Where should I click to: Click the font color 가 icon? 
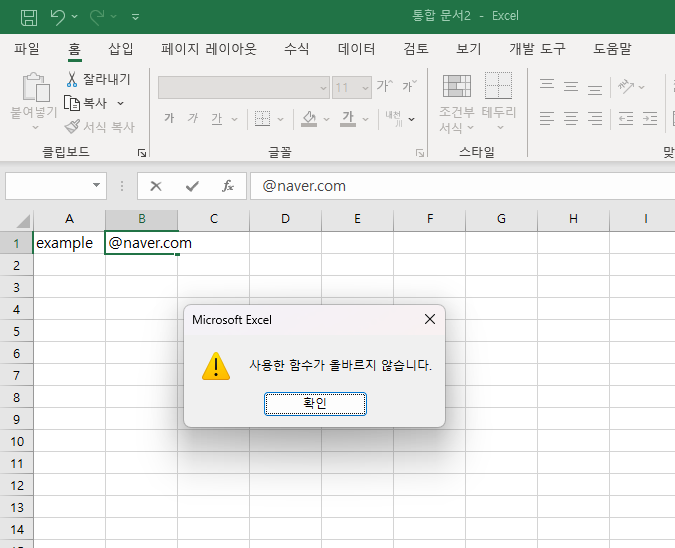pos(348,118)
